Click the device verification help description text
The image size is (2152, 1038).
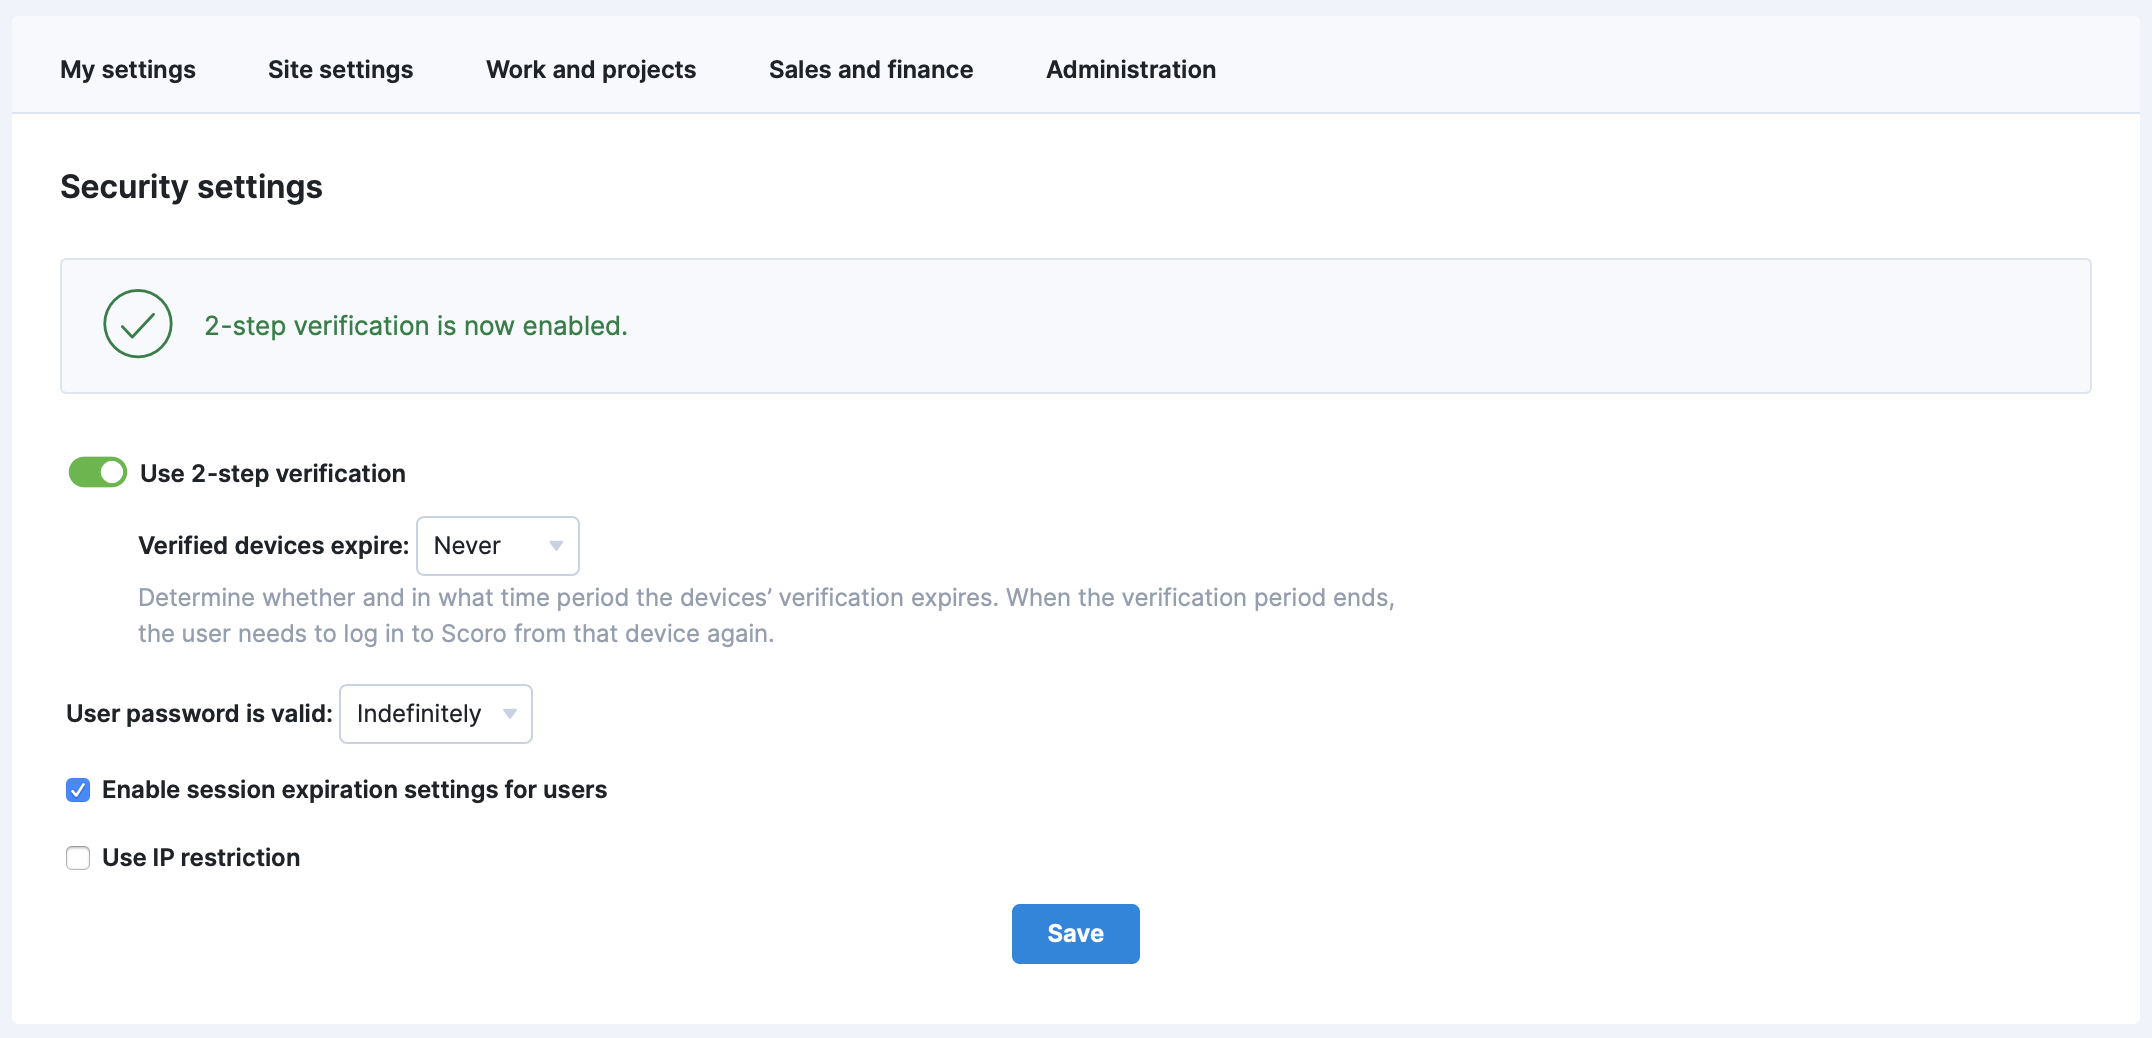(766, 616)
